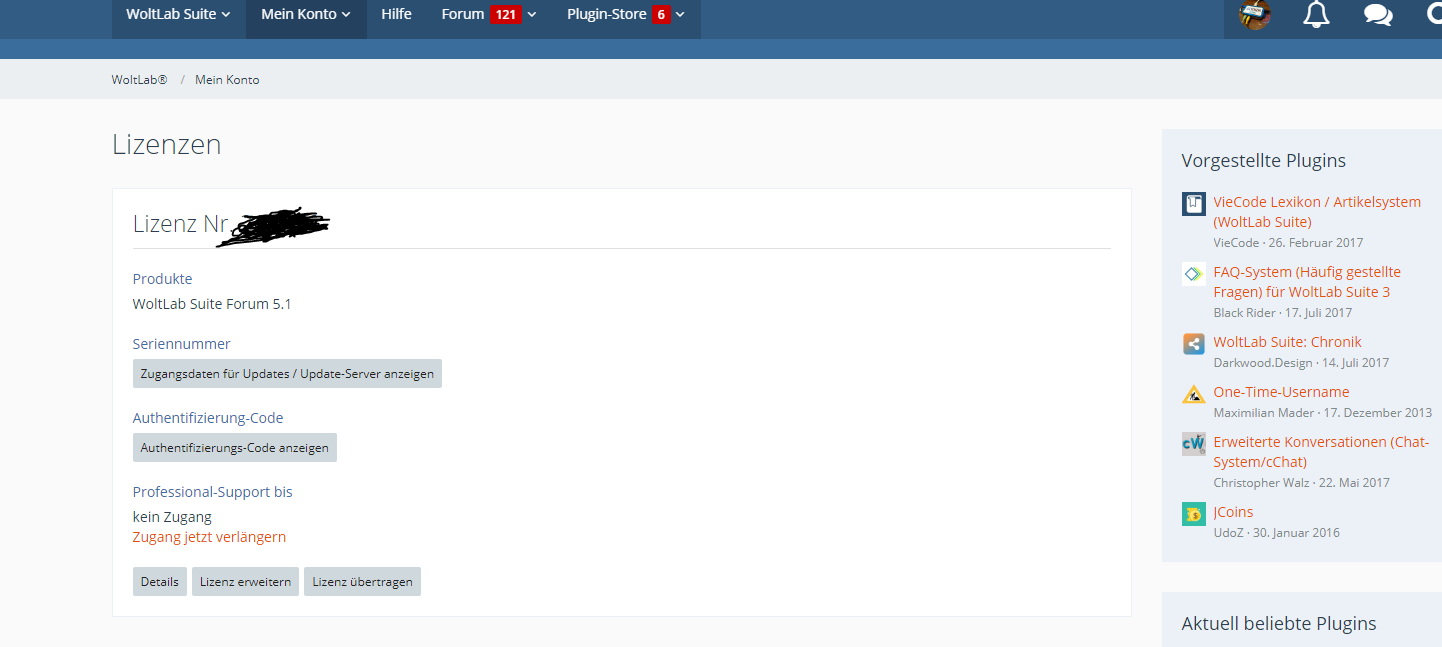Screen dimensions: 1442x647
Task: Expand the Mein Konto dropdown menu
Action: tap(306, 15)
